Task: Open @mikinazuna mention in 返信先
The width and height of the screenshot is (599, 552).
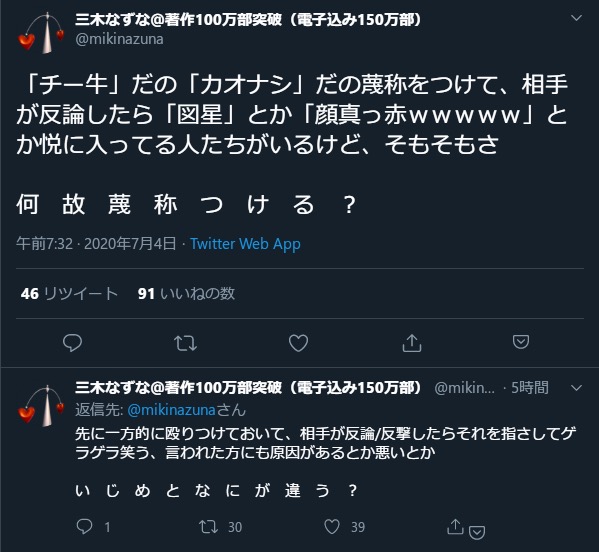Action: 172,410
